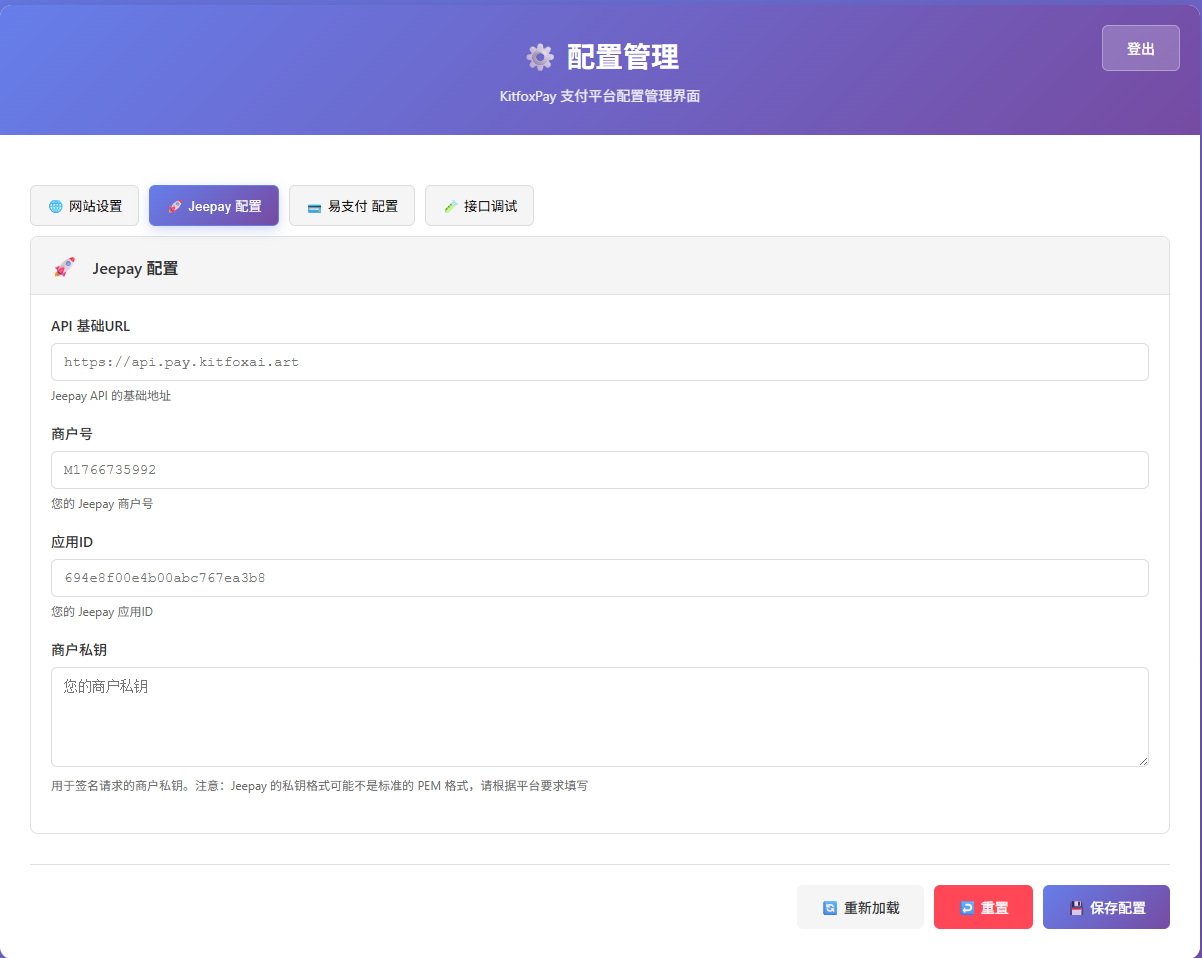Click the gear icon beside 配置管理 title
Screen dimensions: 1202x958
[540, 57]
